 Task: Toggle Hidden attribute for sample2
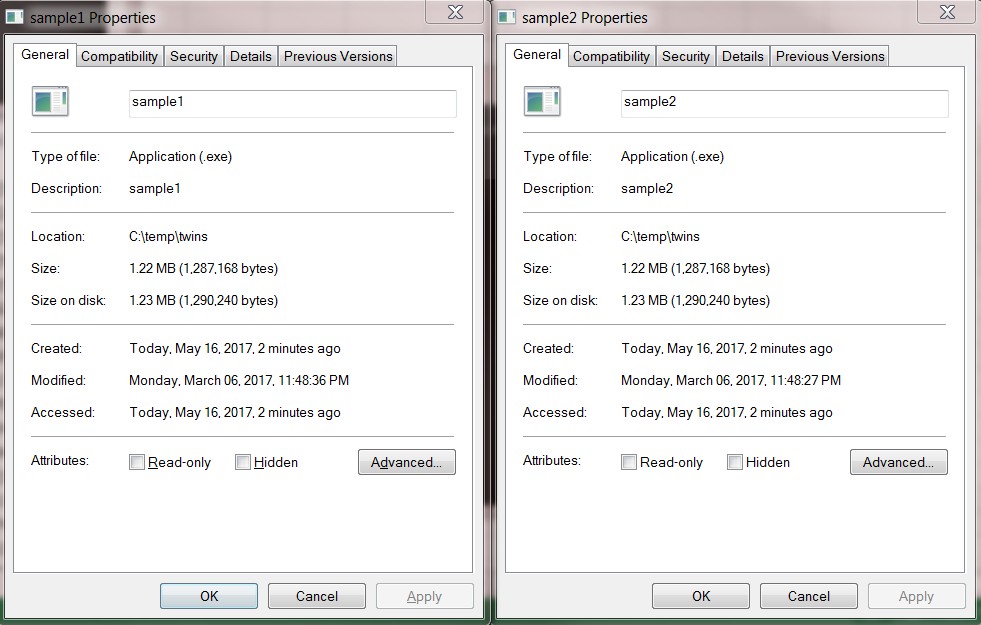735,462
